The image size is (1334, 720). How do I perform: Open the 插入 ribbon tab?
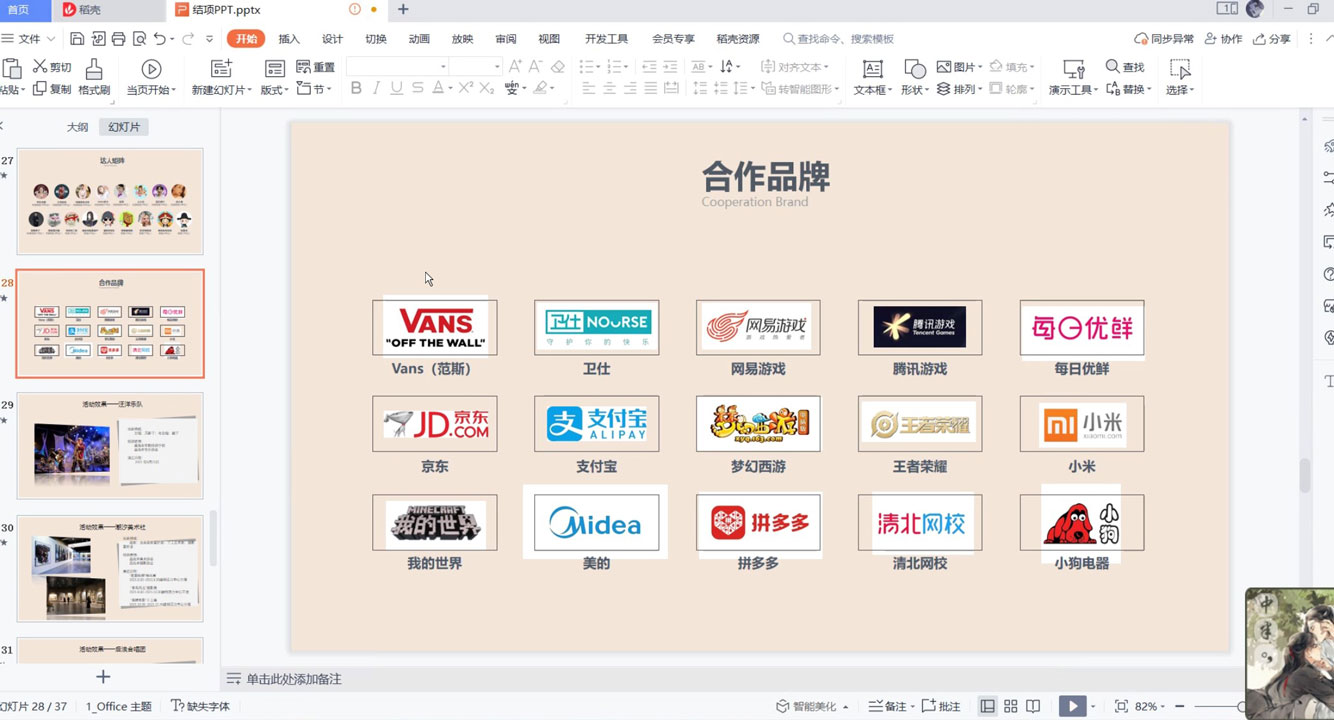(289, 39)
